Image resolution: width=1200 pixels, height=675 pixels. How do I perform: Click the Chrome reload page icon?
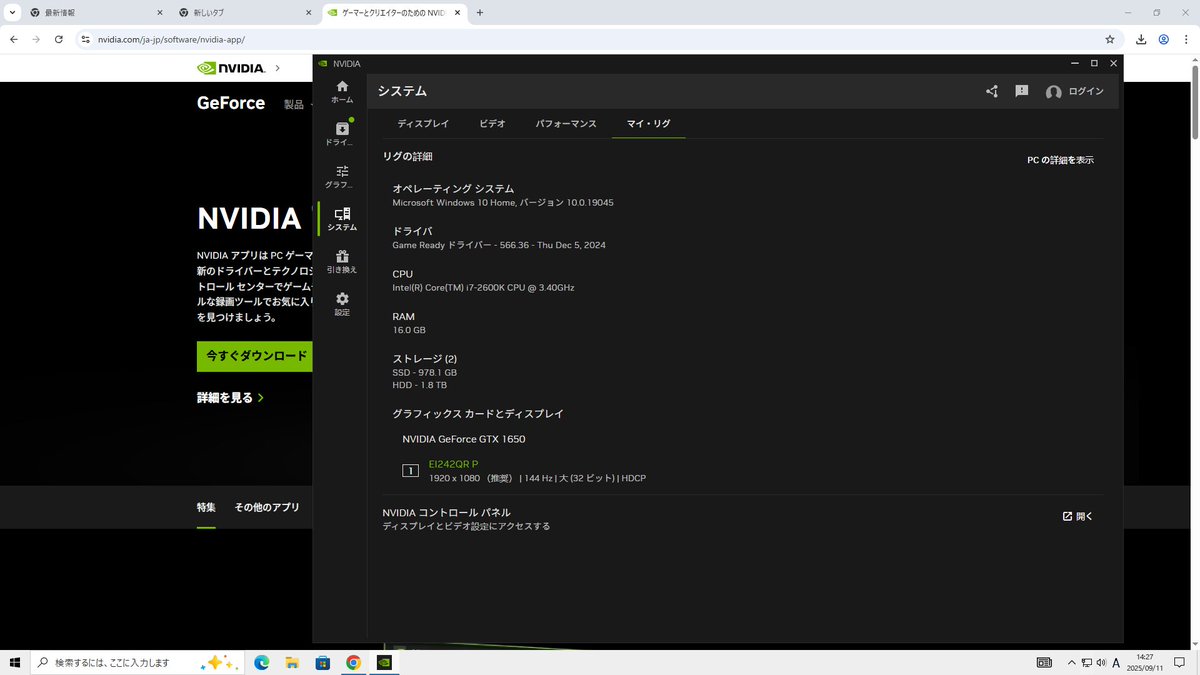click(59, 39)
